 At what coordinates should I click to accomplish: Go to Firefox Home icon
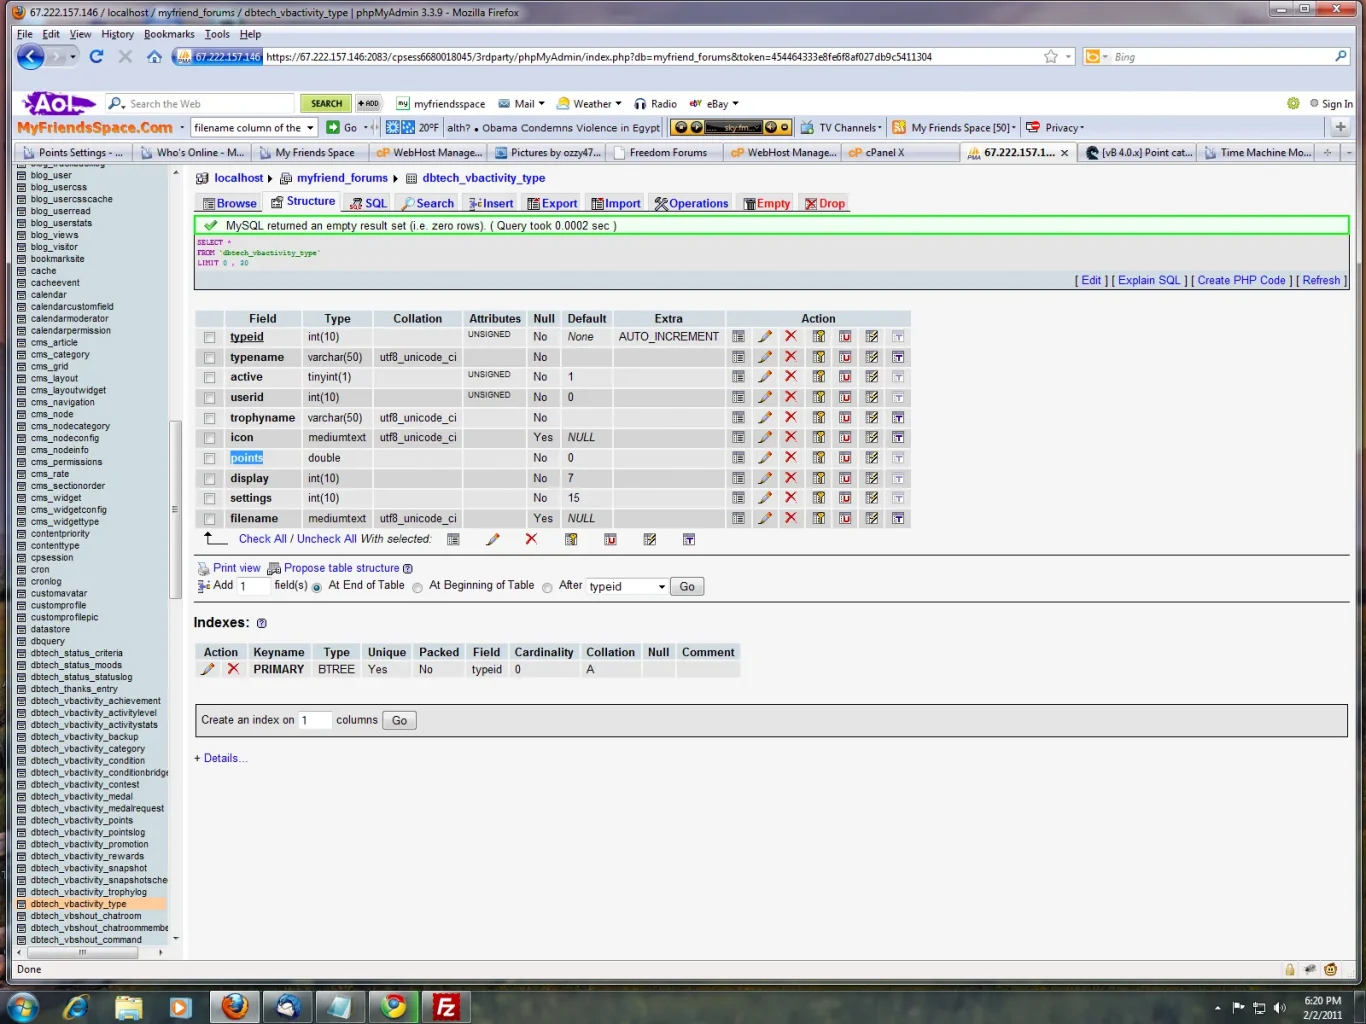pos(154,57)
